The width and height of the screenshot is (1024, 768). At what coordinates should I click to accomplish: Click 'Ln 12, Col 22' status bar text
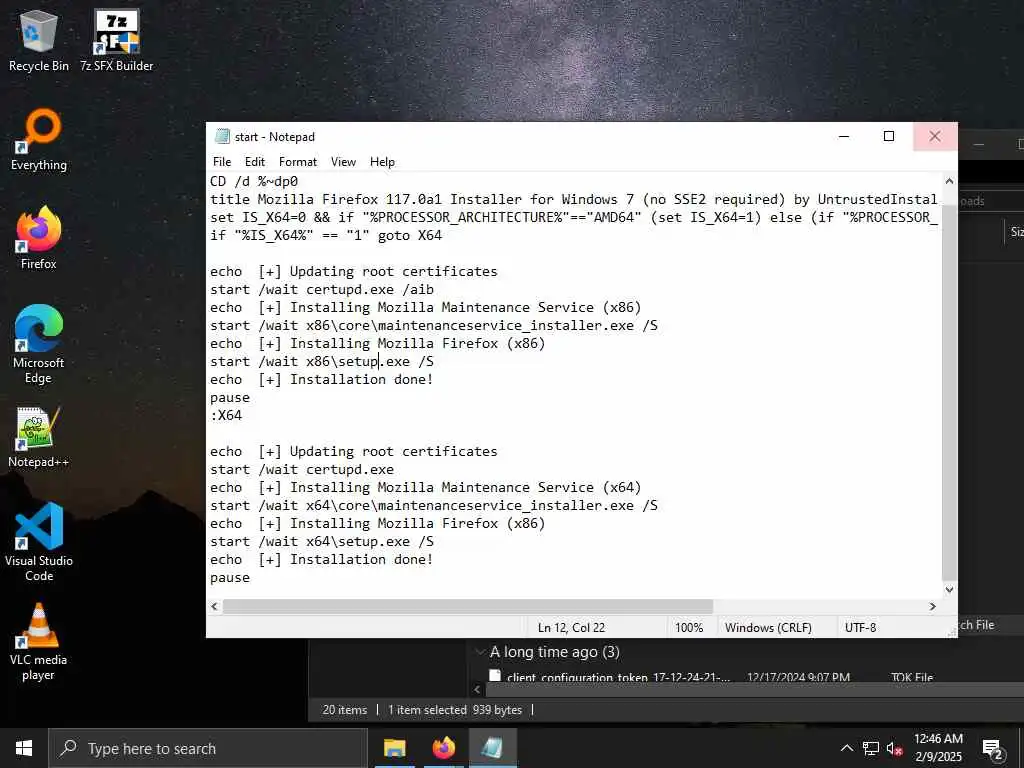click(571, 628)
